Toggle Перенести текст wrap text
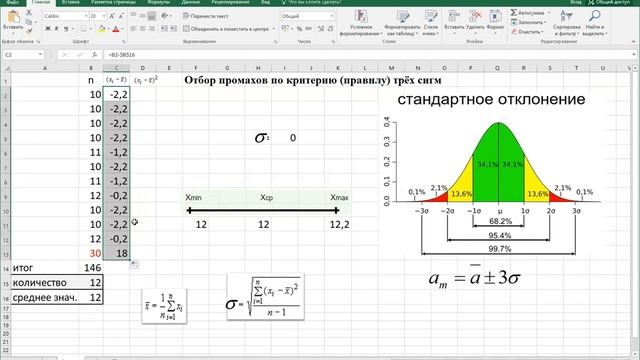Viewport: 640px width, 360px height. pyautogui.click(x=206, y=16)
